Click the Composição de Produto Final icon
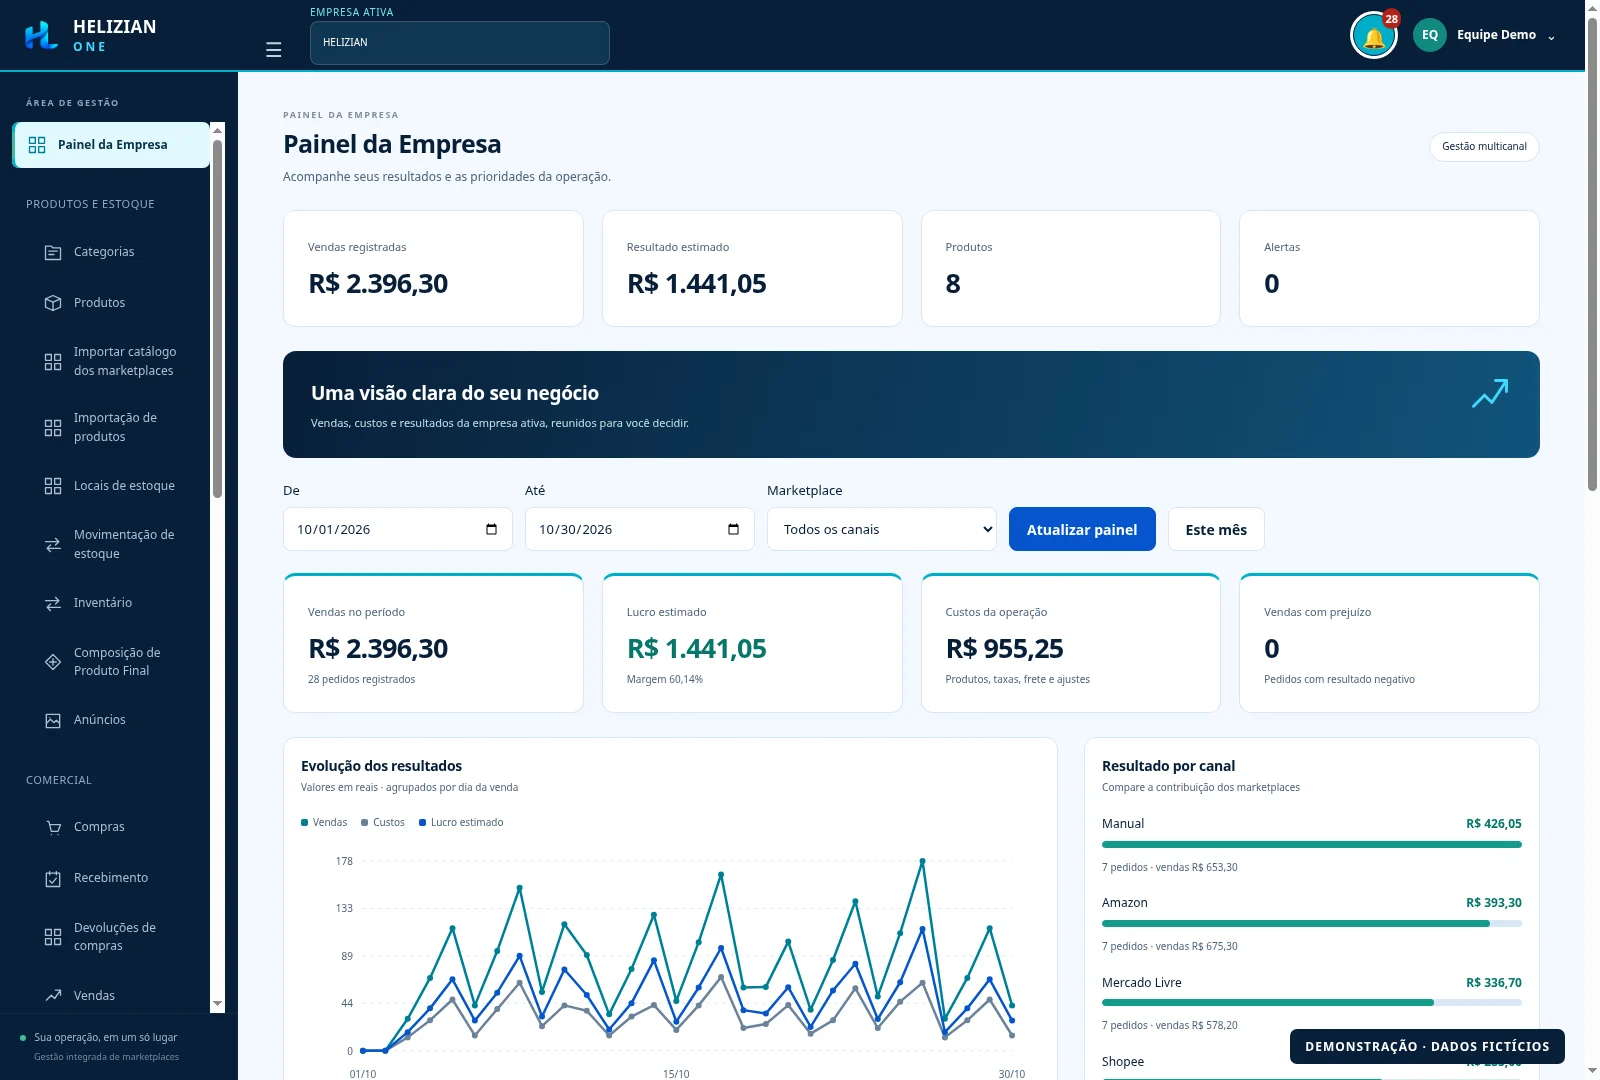Screen dimensions: 1600x1080 [x=53, y=662]
